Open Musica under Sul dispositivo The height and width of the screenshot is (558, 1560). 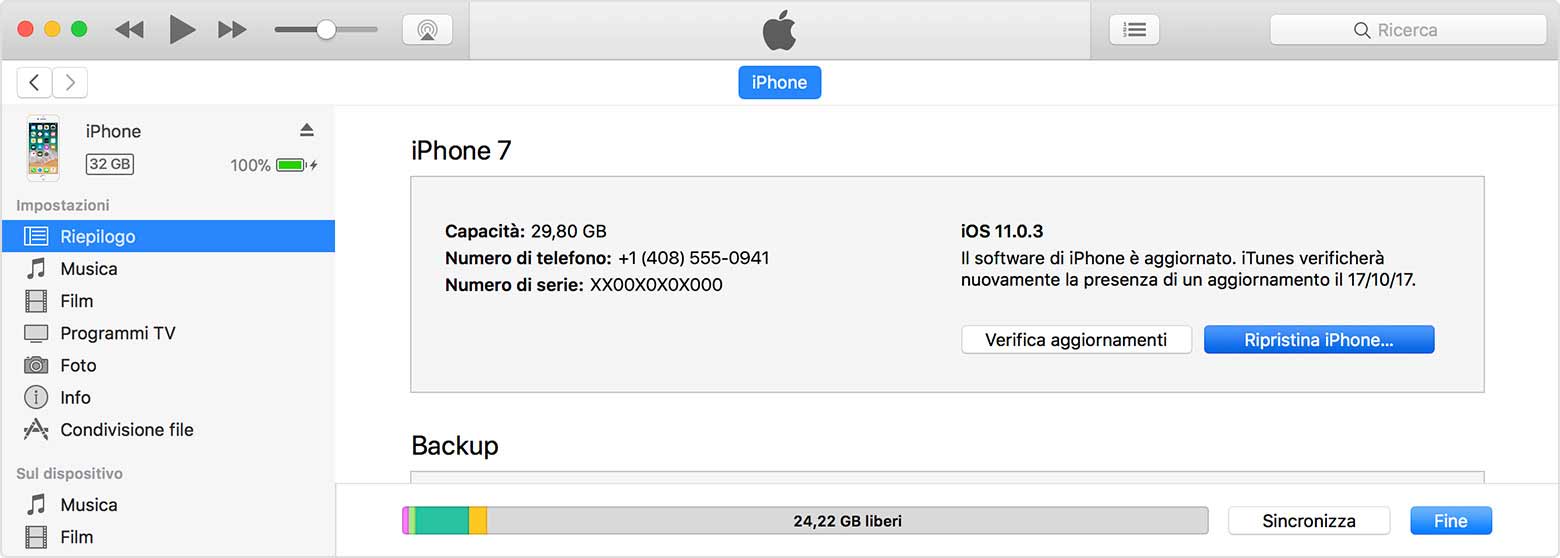coord(168,505)
